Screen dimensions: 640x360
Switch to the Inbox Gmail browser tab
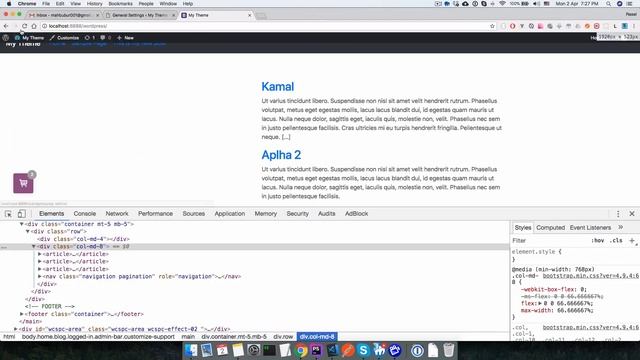tap(63, 15)
